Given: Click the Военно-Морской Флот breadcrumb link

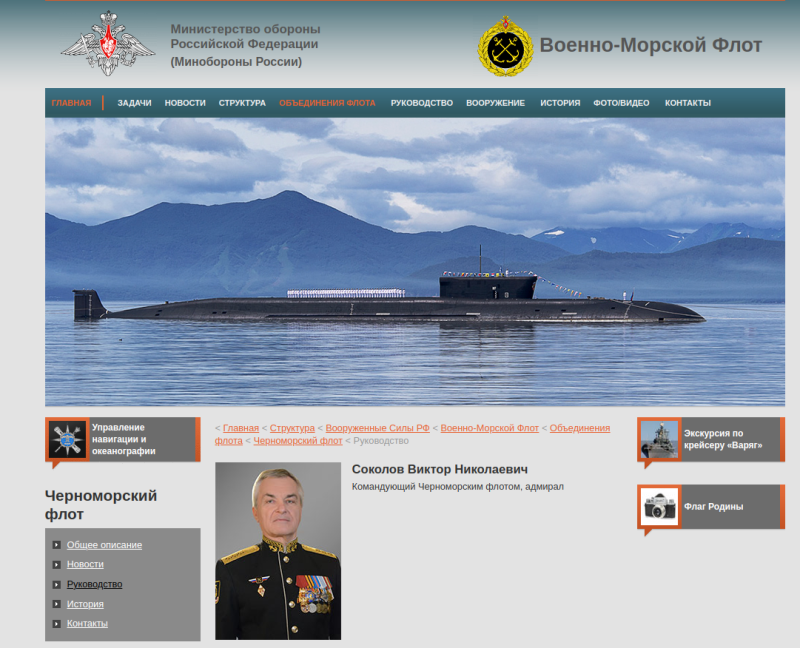Looking at the screenshot, I should (x=489, y=428).
